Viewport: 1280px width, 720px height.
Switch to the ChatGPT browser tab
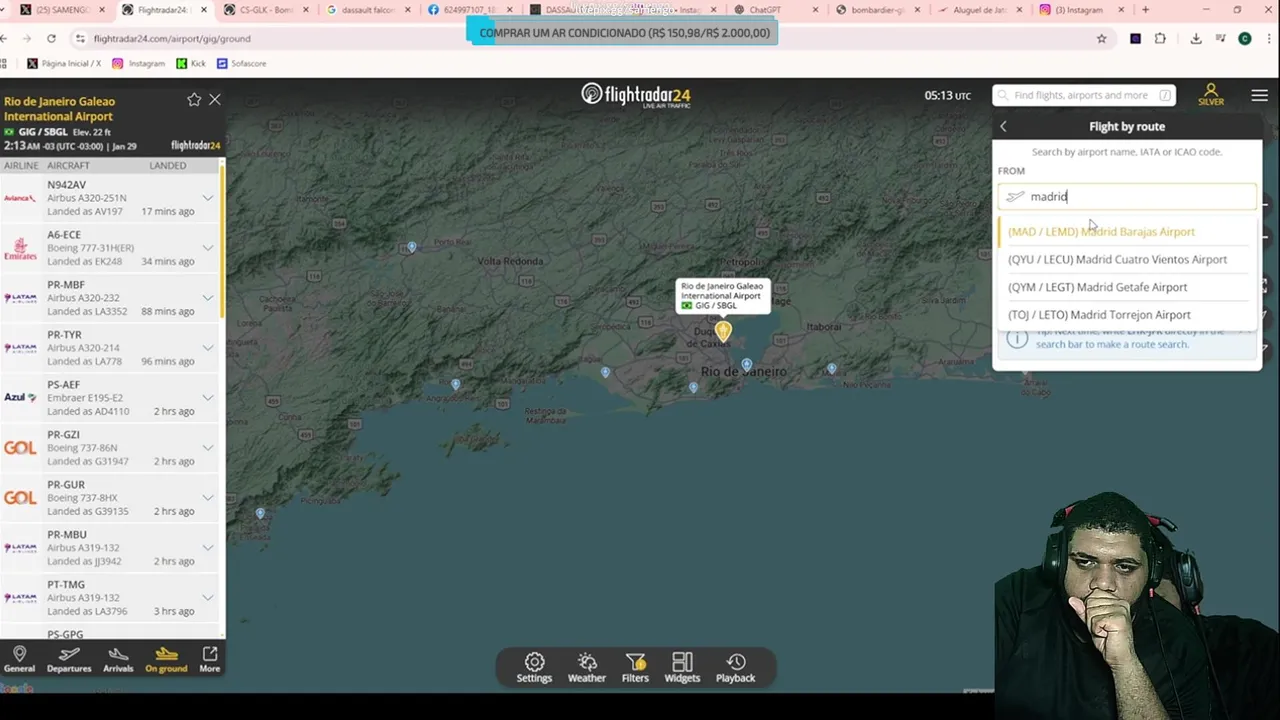pyautogui.click(x=775, y=10)
